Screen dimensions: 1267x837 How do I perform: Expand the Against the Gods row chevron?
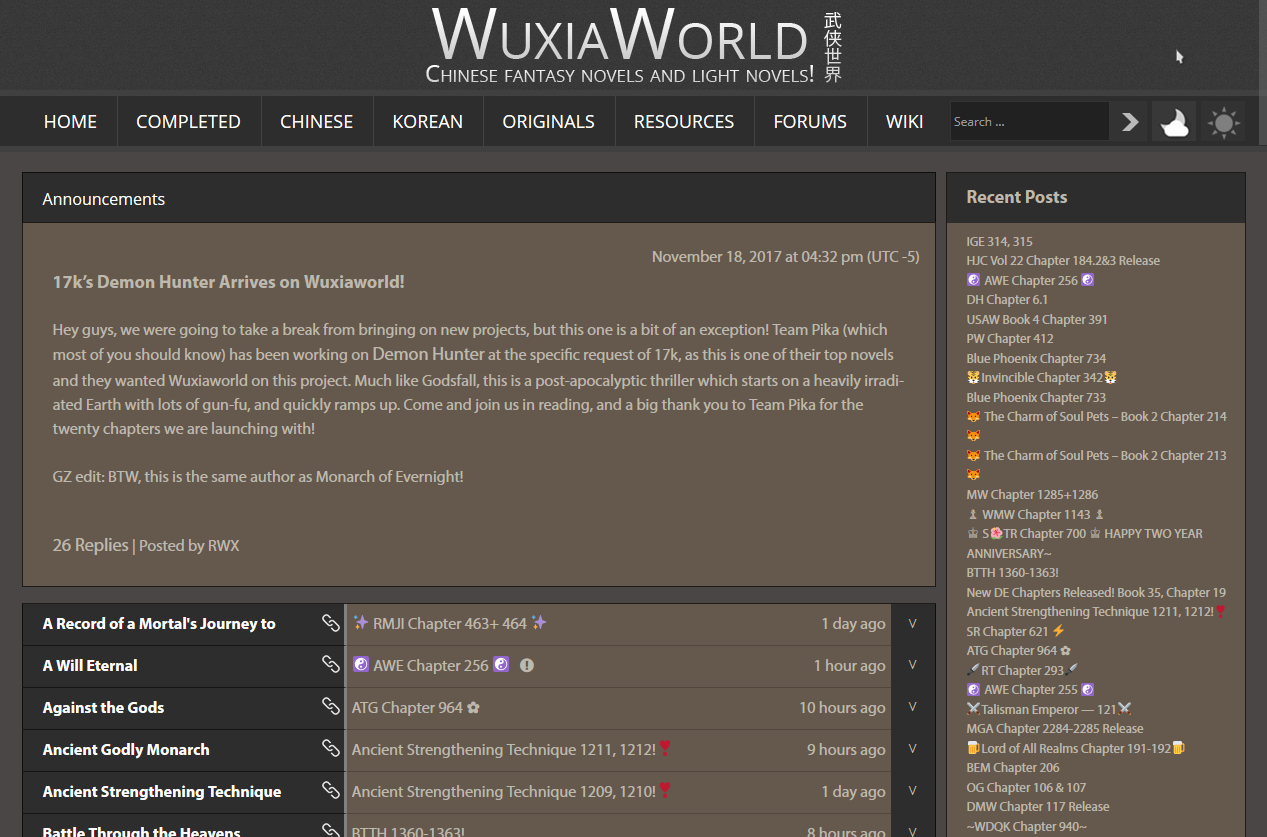[912, 707]
